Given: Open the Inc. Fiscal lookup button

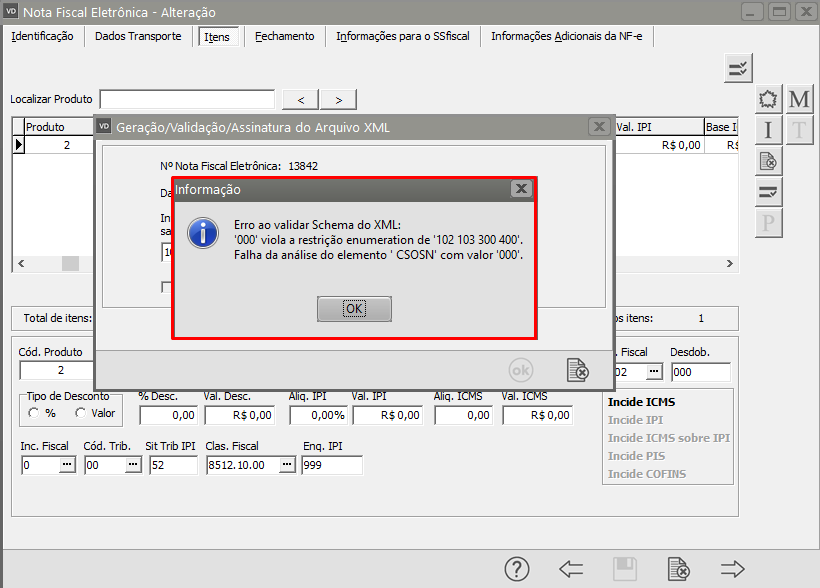Looking at the screenshot, I should pyautogui.click(x=67, y=465).
